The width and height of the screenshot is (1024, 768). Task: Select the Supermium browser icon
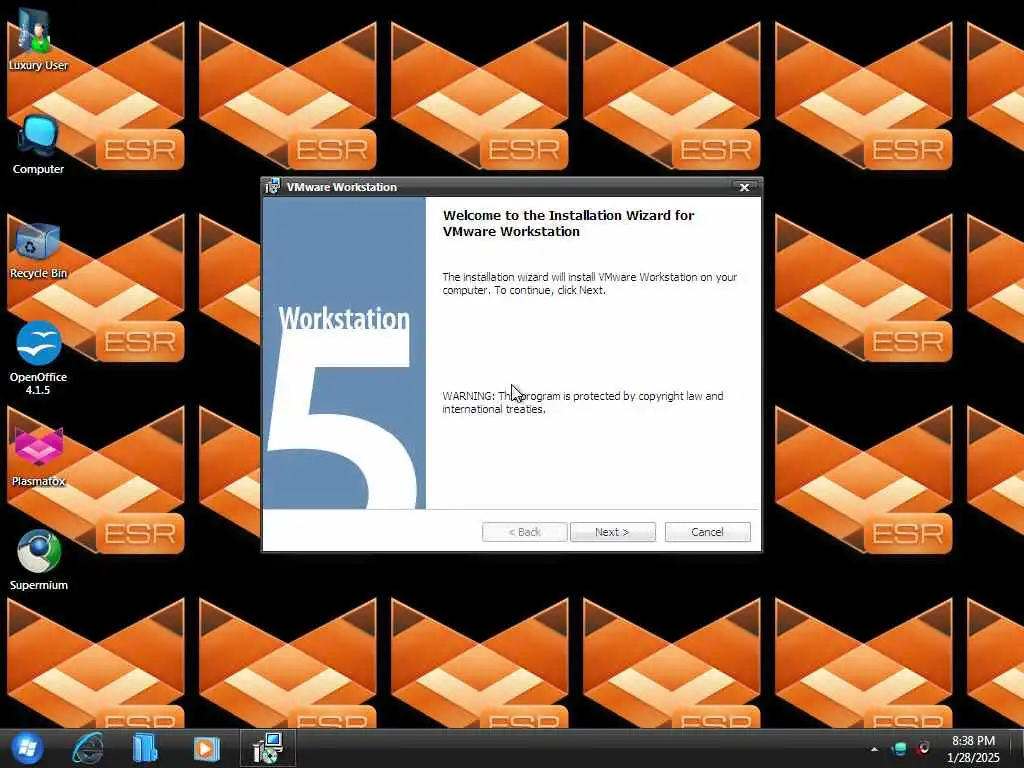click(x=38, y=560)
